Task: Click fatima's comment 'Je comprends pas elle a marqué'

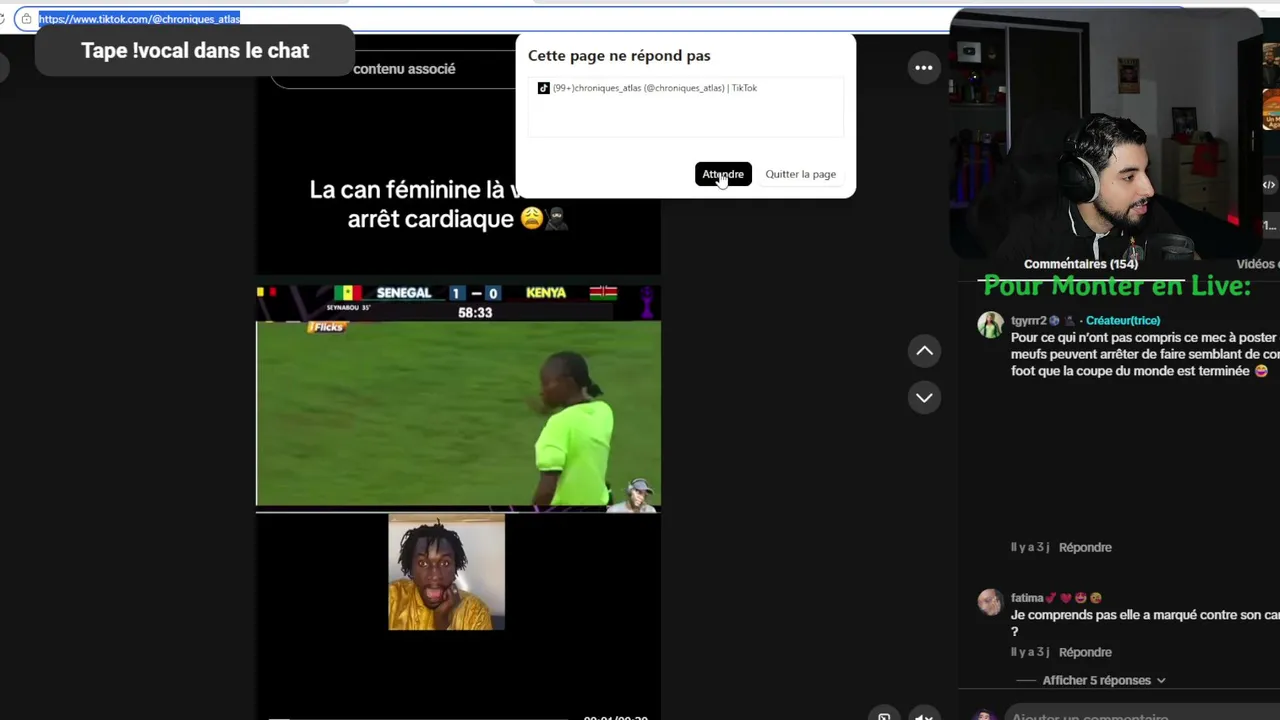Action: point(1145,623)
